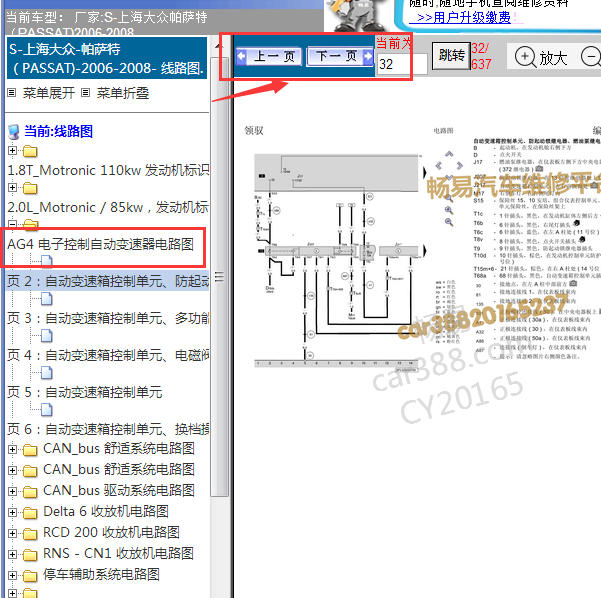Click 菜单展开 to expand all menus
Image resolution: width=601 pixels, height=598 pixels.
click(49, 93)
